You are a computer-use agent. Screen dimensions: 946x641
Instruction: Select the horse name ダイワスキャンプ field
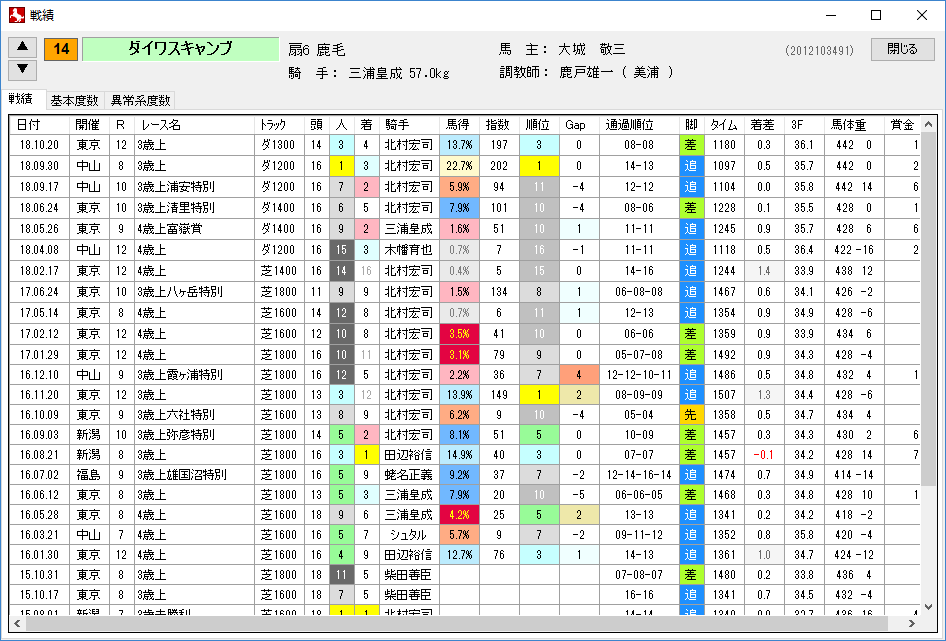click(x=180, y=49)
